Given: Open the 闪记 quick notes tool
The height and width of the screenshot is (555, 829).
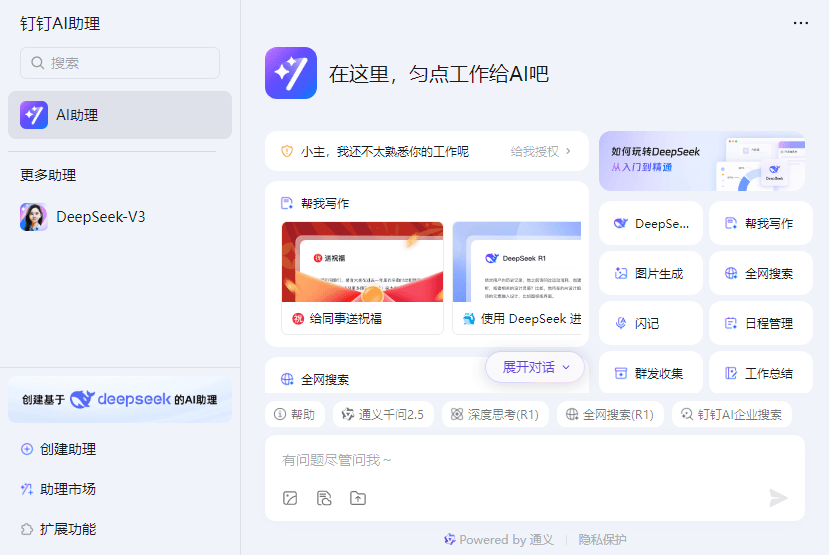Looking at the screenshot, I should (649, 323).
